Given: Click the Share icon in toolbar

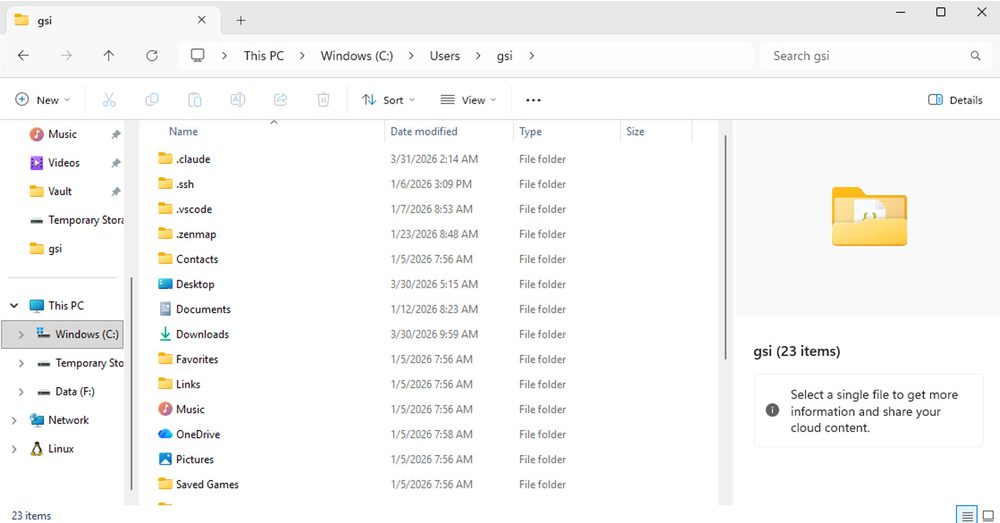Looking at the screenshot, I should pyautogui.click(x=281, y=100).
